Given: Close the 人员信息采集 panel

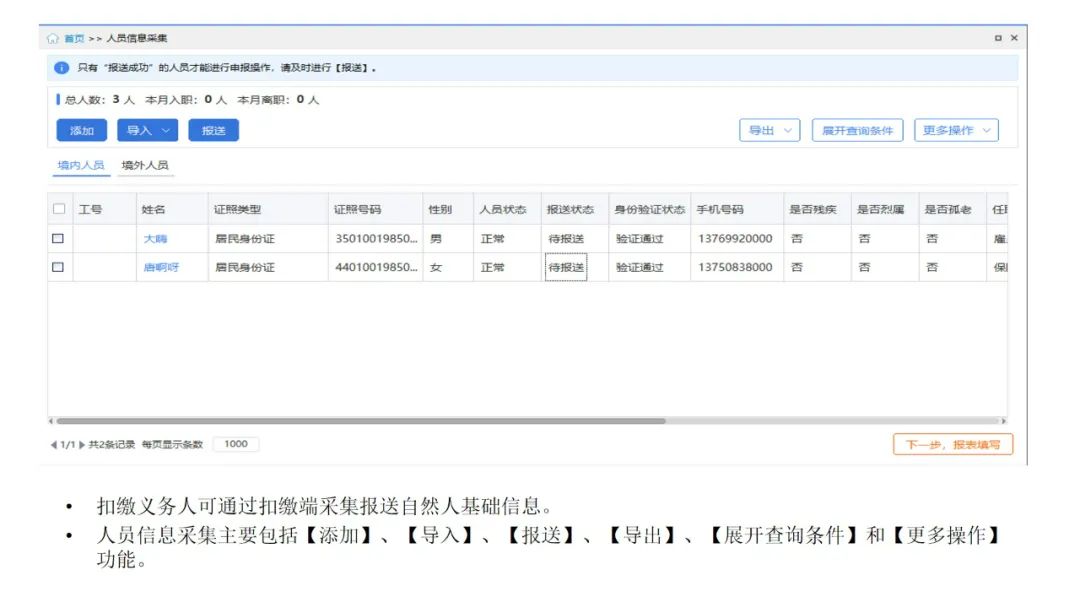Looking at the screenshot, I should pyautogui.click(x=1014, y=38).
